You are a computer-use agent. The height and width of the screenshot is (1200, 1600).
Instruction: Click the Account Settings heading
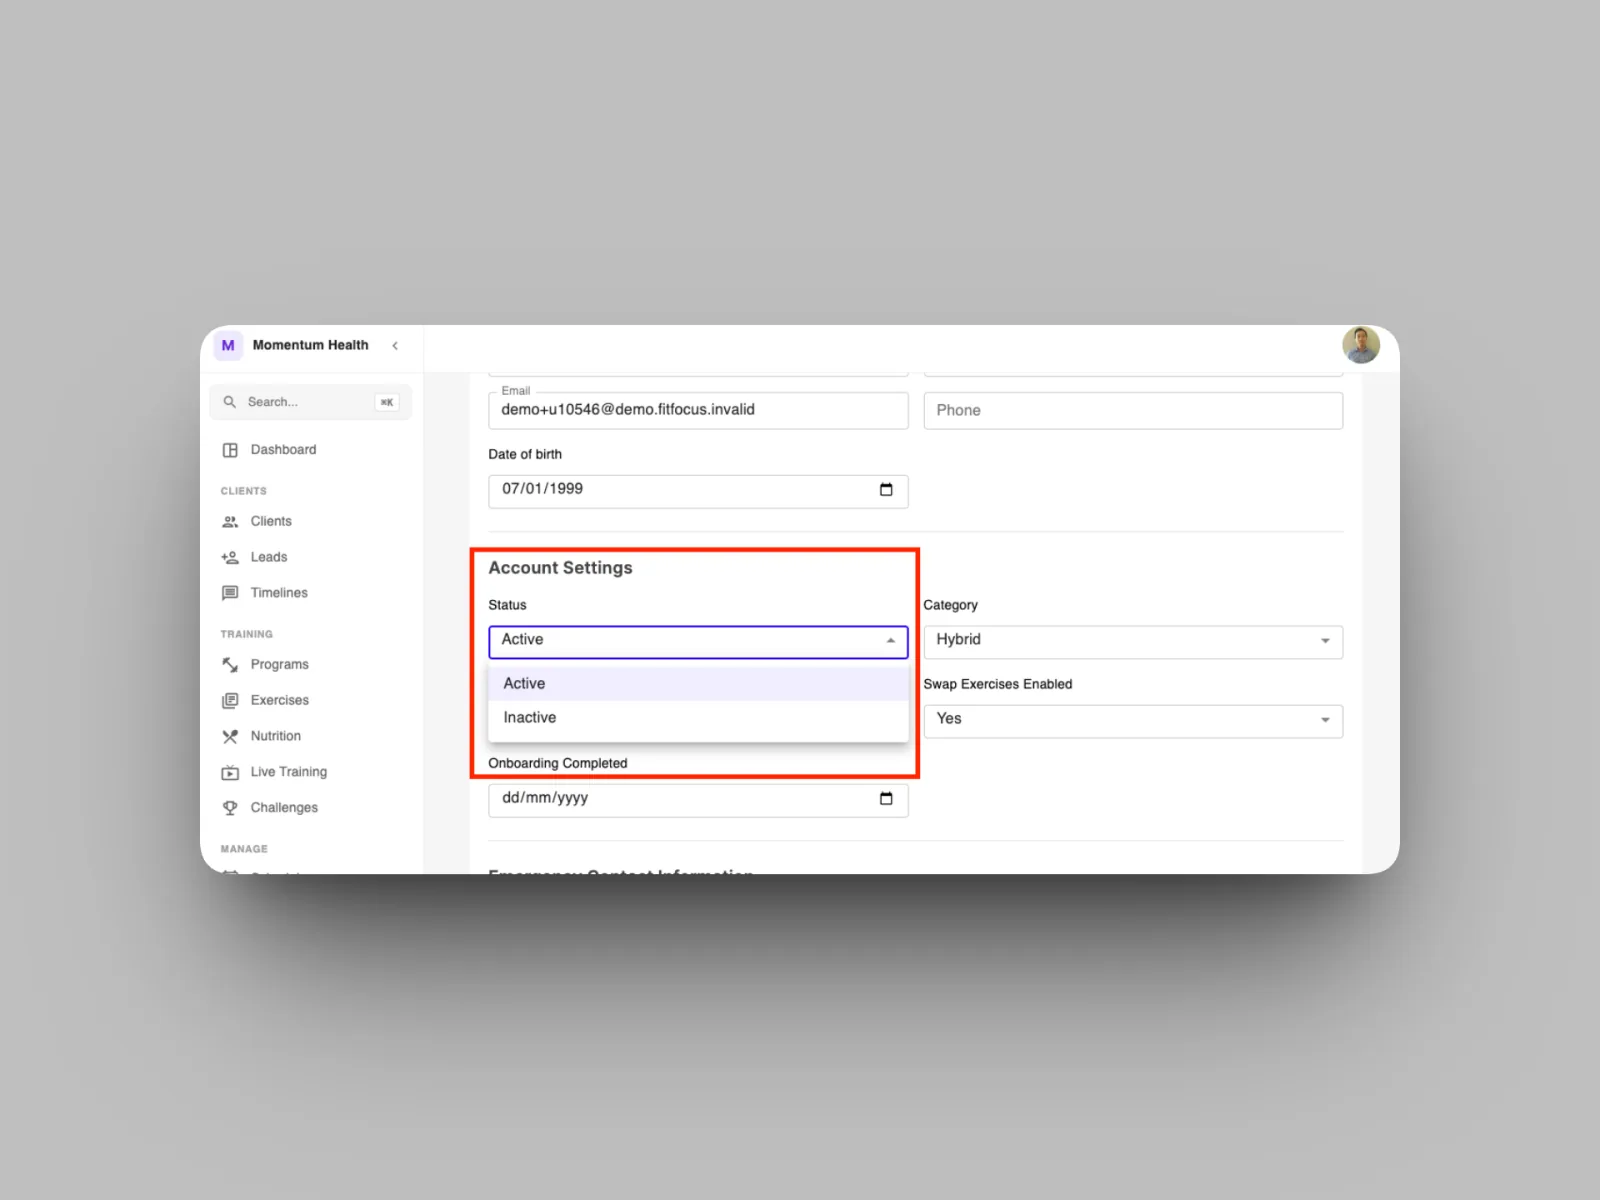point(560,568)
